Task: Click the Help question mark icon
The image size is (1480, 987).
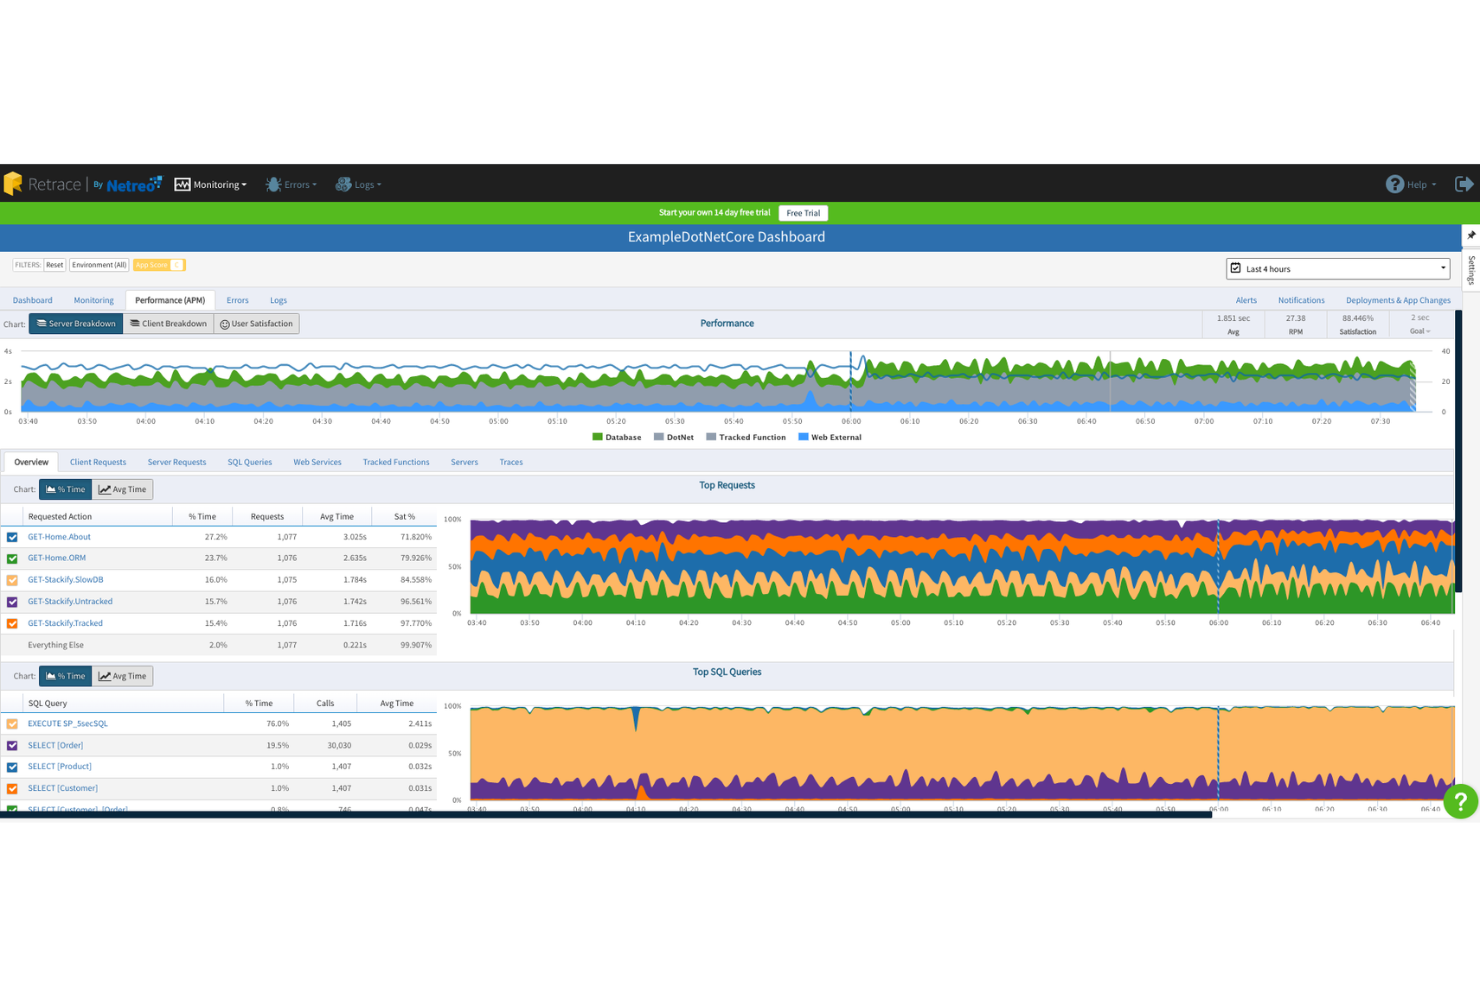Action: pos(1396,184)
